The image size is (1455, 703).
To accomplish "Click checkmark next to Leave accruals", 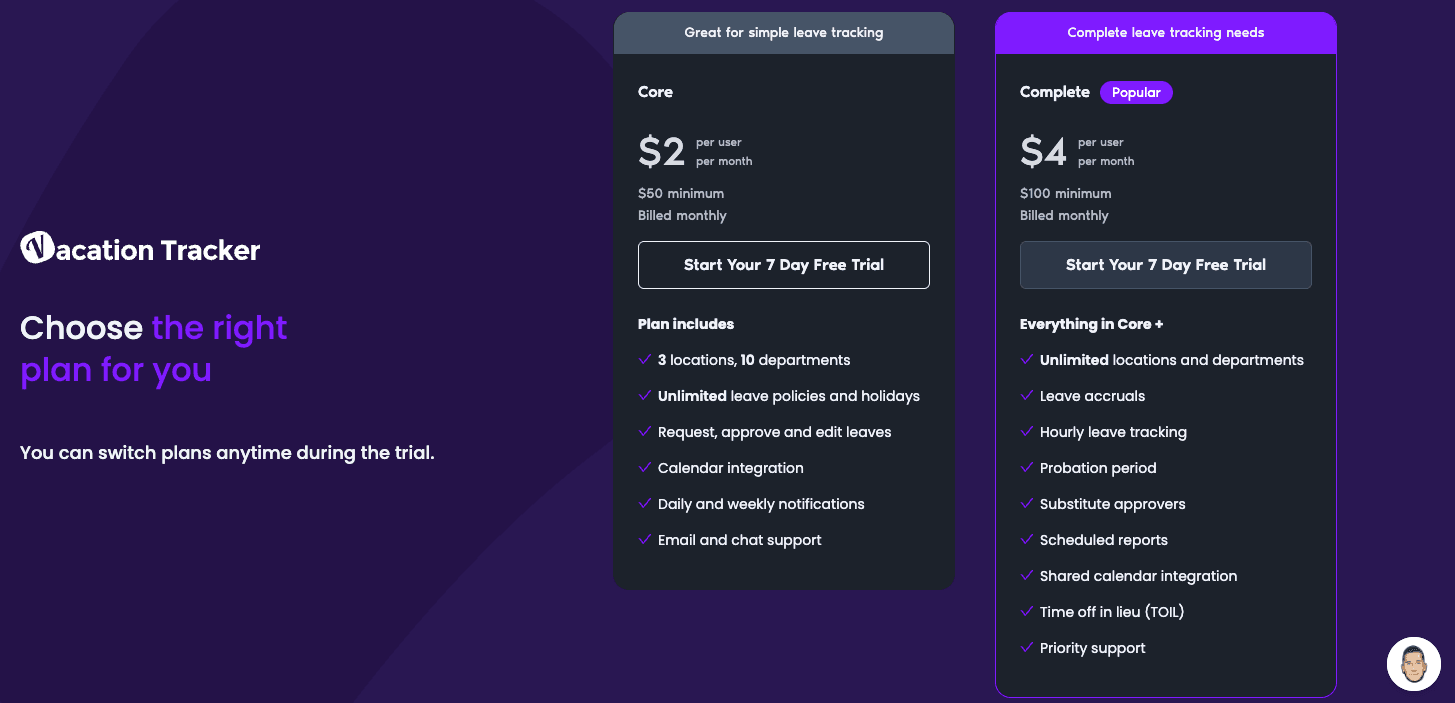I will 1027,396.
